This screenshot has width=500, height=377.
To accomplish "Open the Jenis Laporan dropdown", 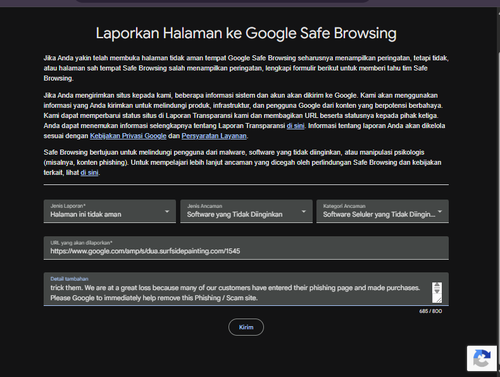I will (x=110, y=211).
